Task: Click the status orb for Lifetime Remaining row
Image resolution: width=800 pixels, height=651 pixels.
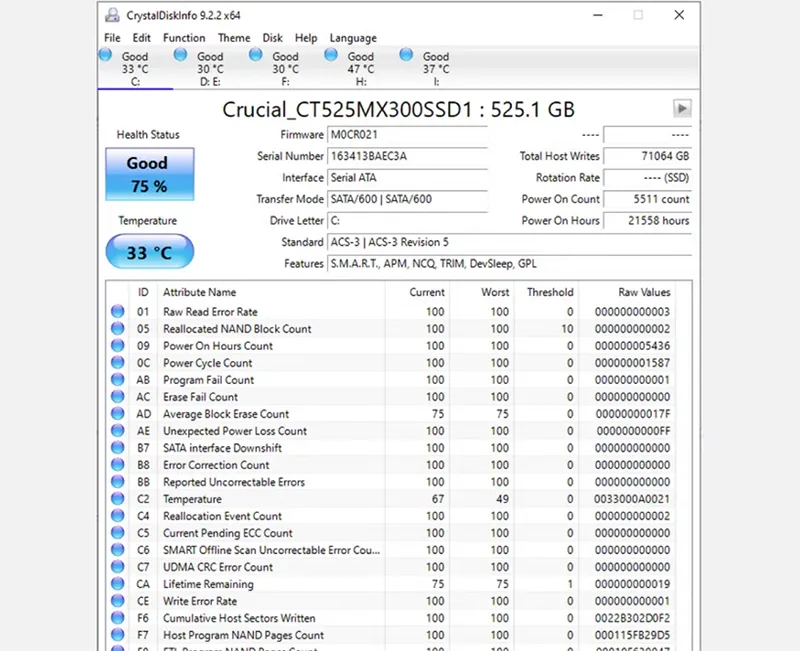Action: tap(119, 584)
